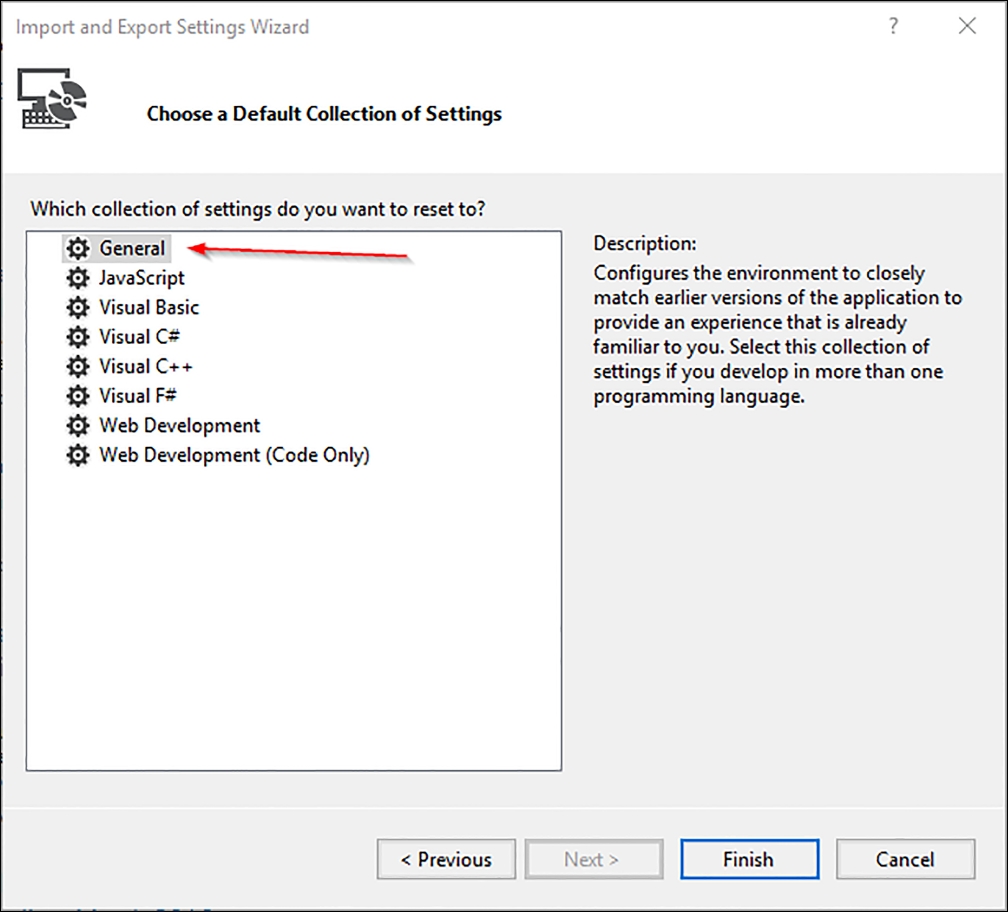Click the 'Which collection of settings' prompt text
The width and height of the screenshot is (1008, 912).
click(x=258, y=209)
